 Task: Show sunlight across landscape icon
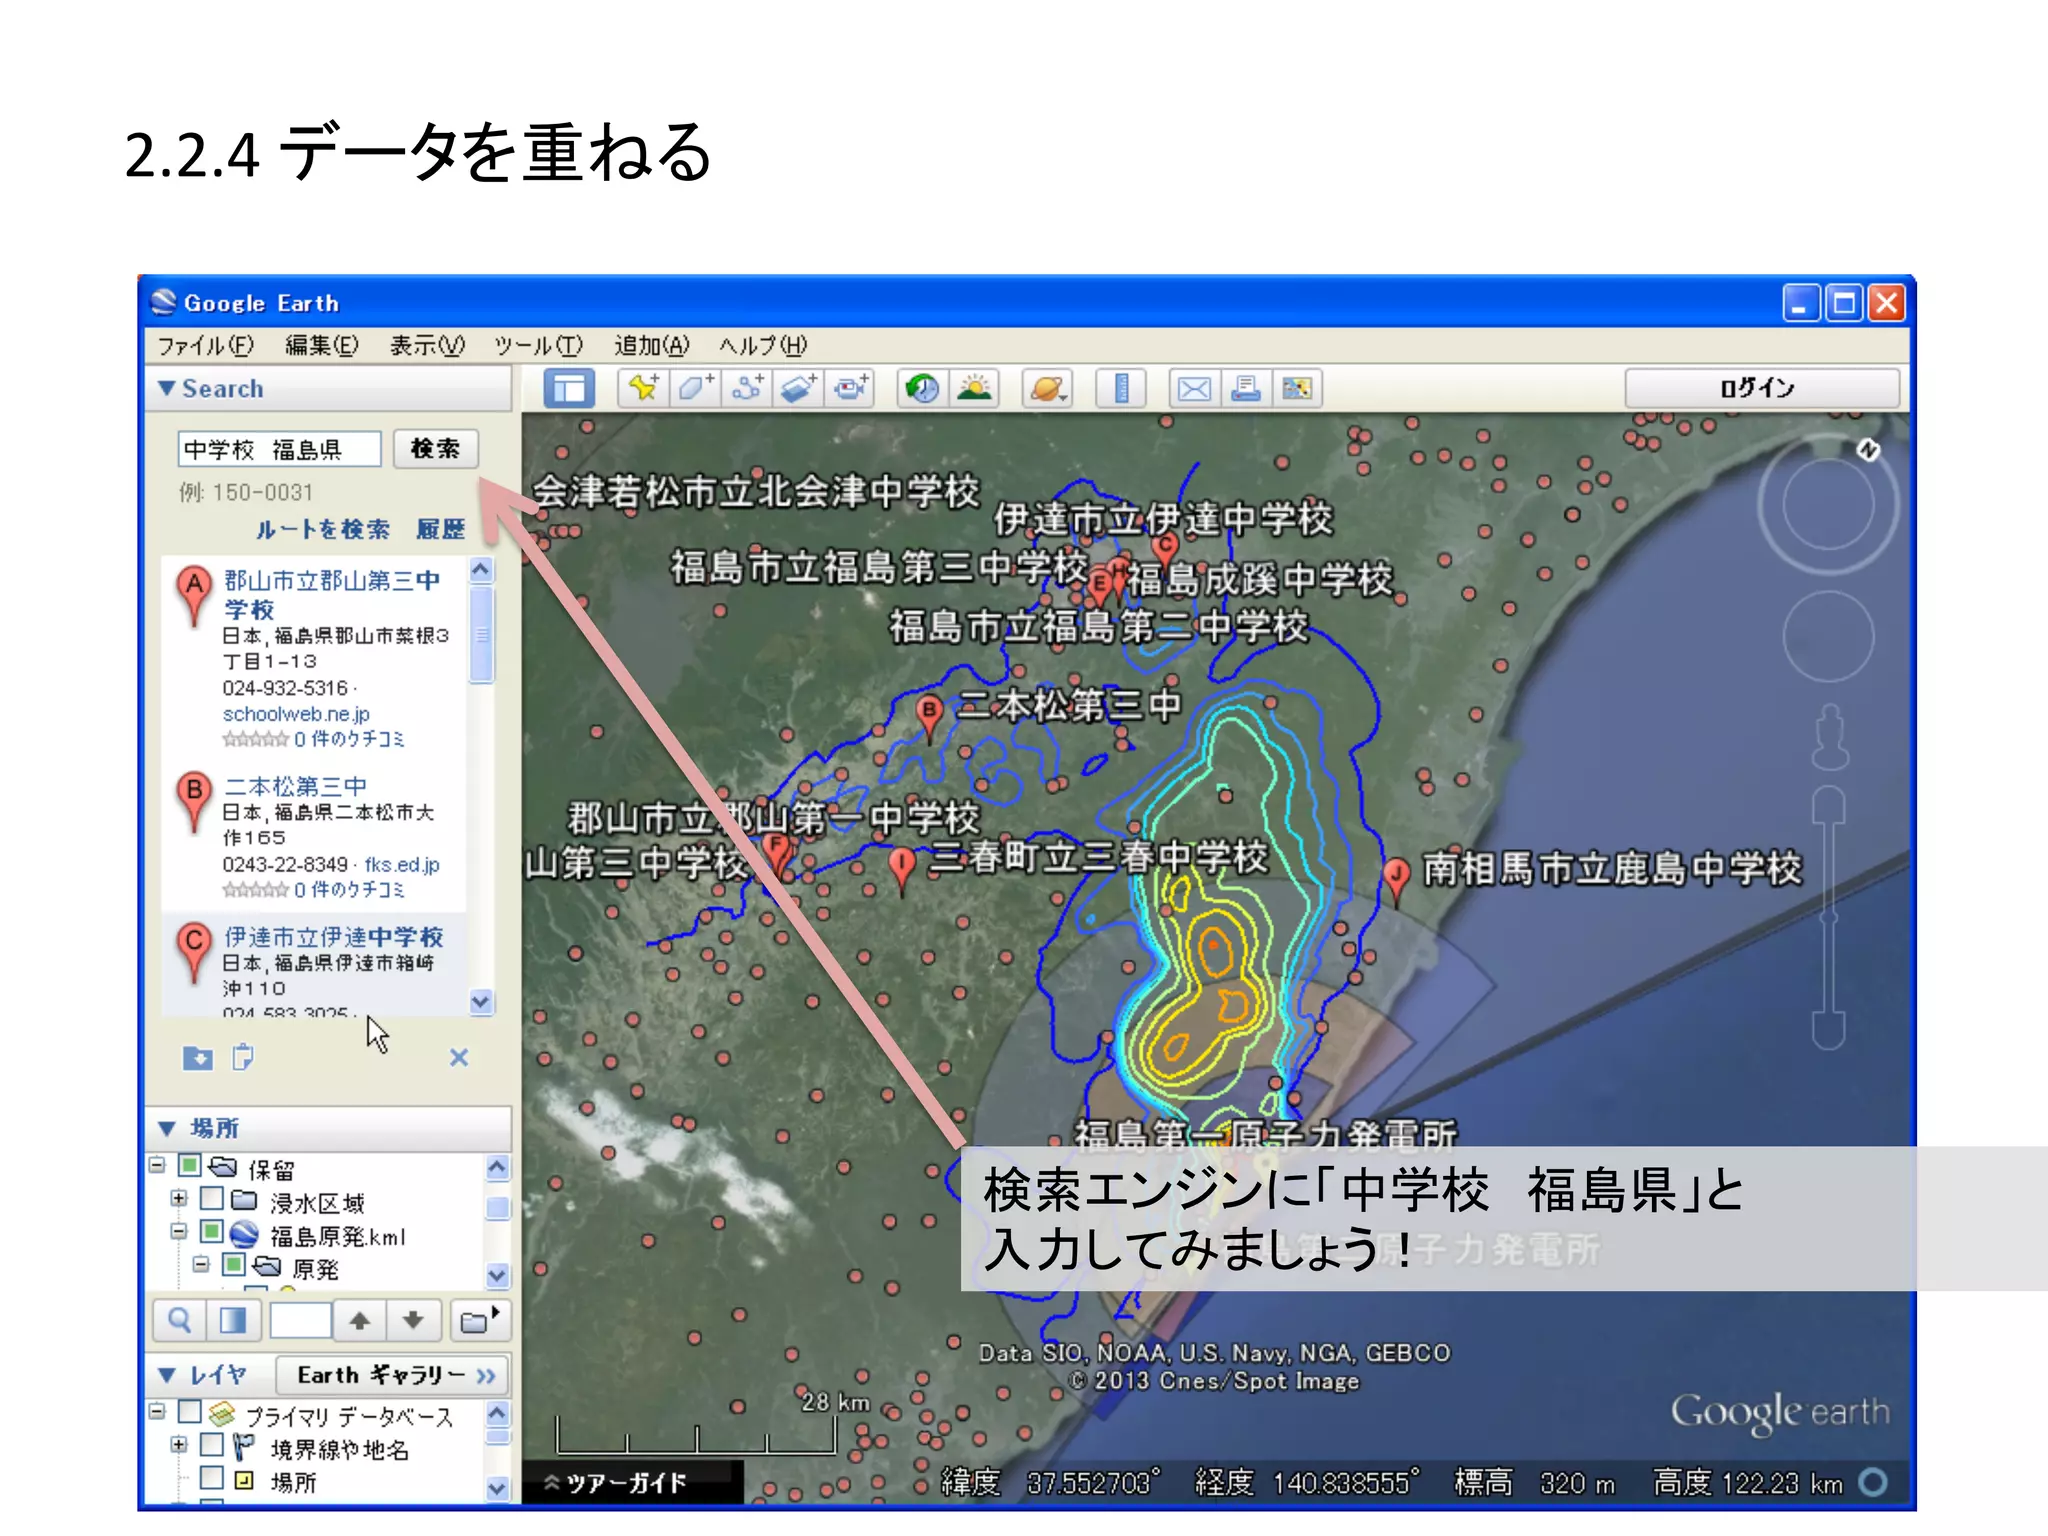pos(974,388)
